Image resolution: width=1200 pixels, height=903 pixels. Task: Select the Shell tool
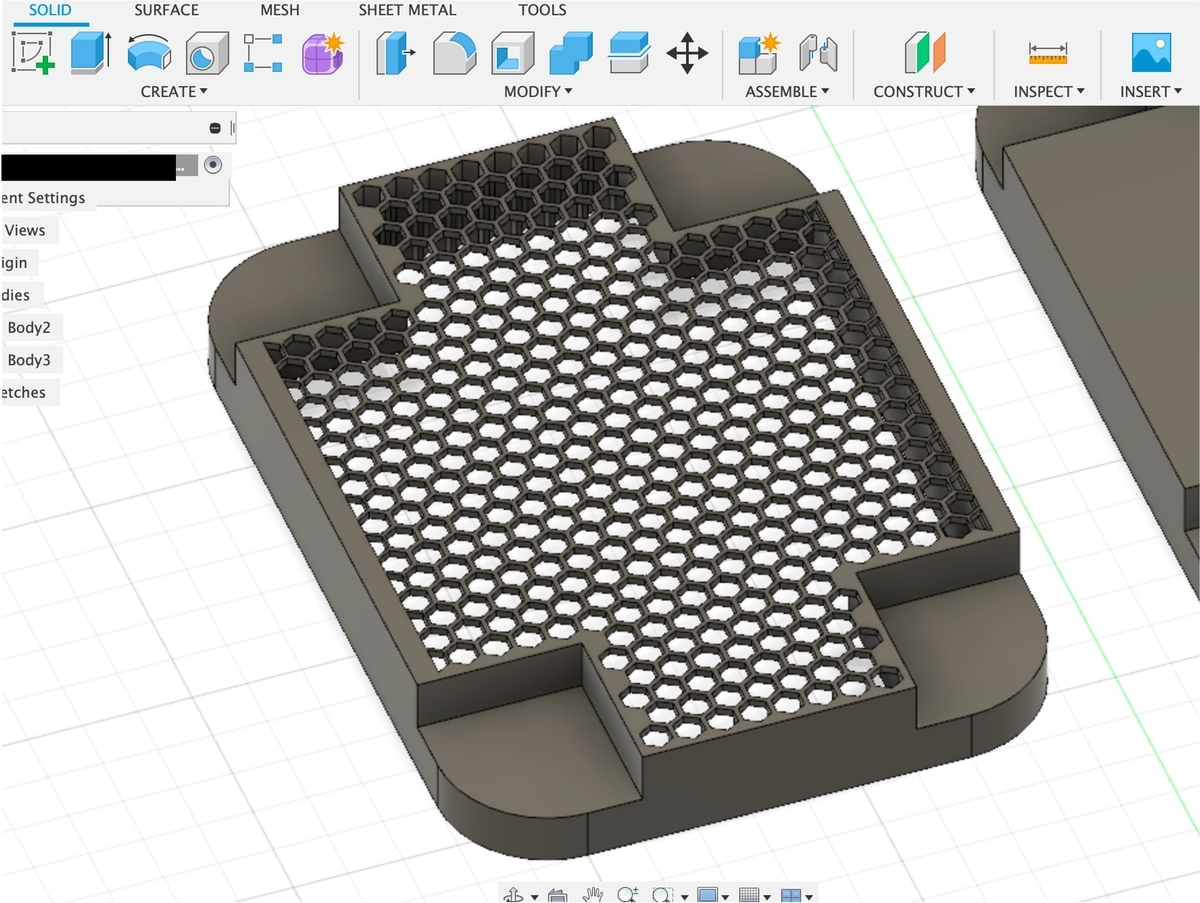pos(512,52)
